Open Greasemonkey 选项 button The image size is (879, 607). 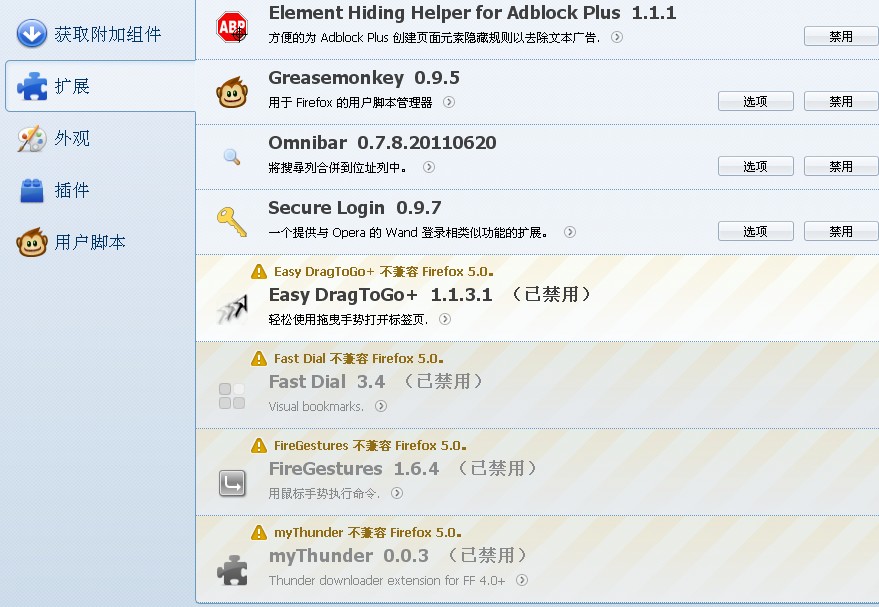point(755,101)
